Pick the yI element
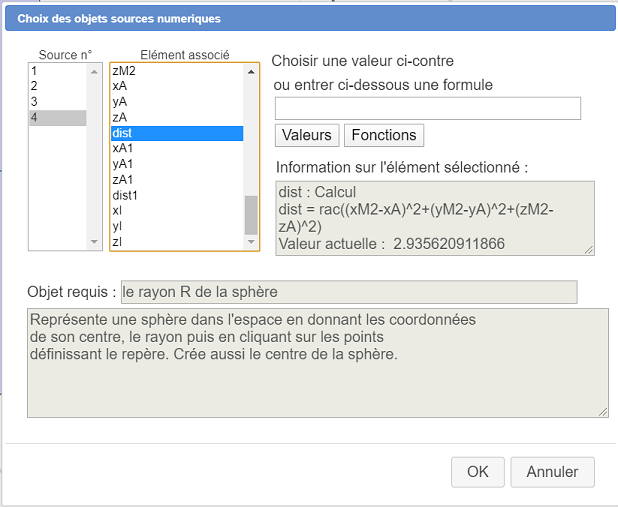 pyautogui.click(x=177, y=226)
